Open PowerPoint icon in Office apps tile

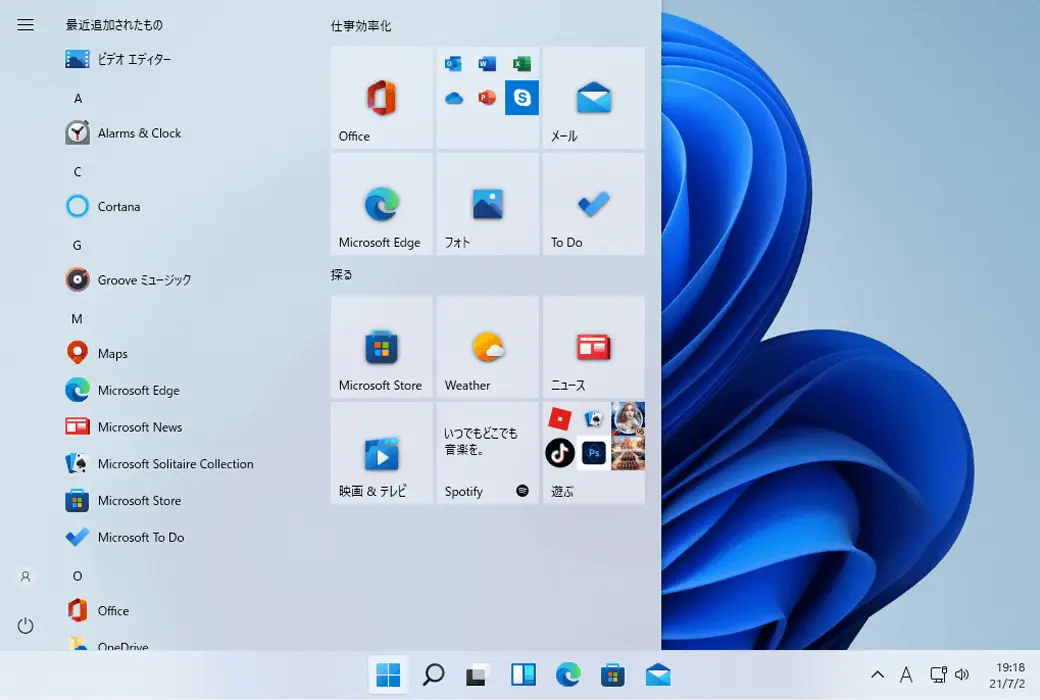point(487,98)
